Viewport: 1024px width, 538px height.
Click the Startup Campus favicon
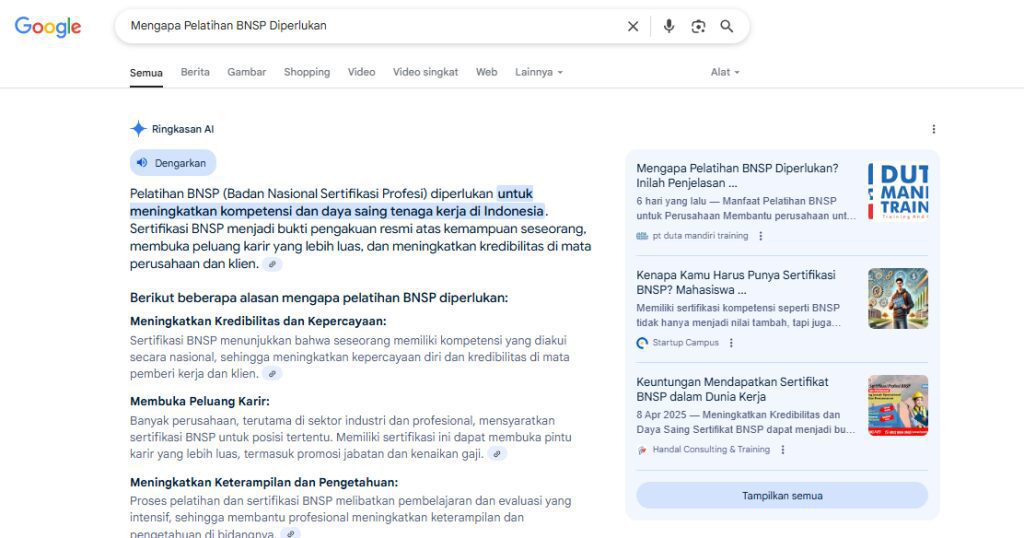click(642, 343)
